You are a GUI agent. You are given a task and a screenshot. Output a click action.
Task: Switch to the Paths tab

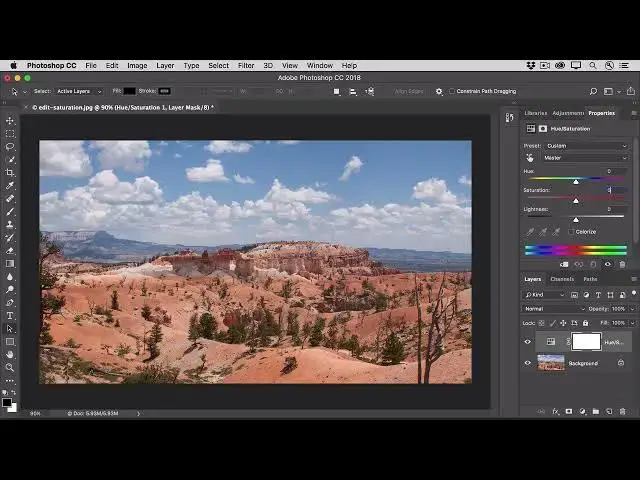590,279
